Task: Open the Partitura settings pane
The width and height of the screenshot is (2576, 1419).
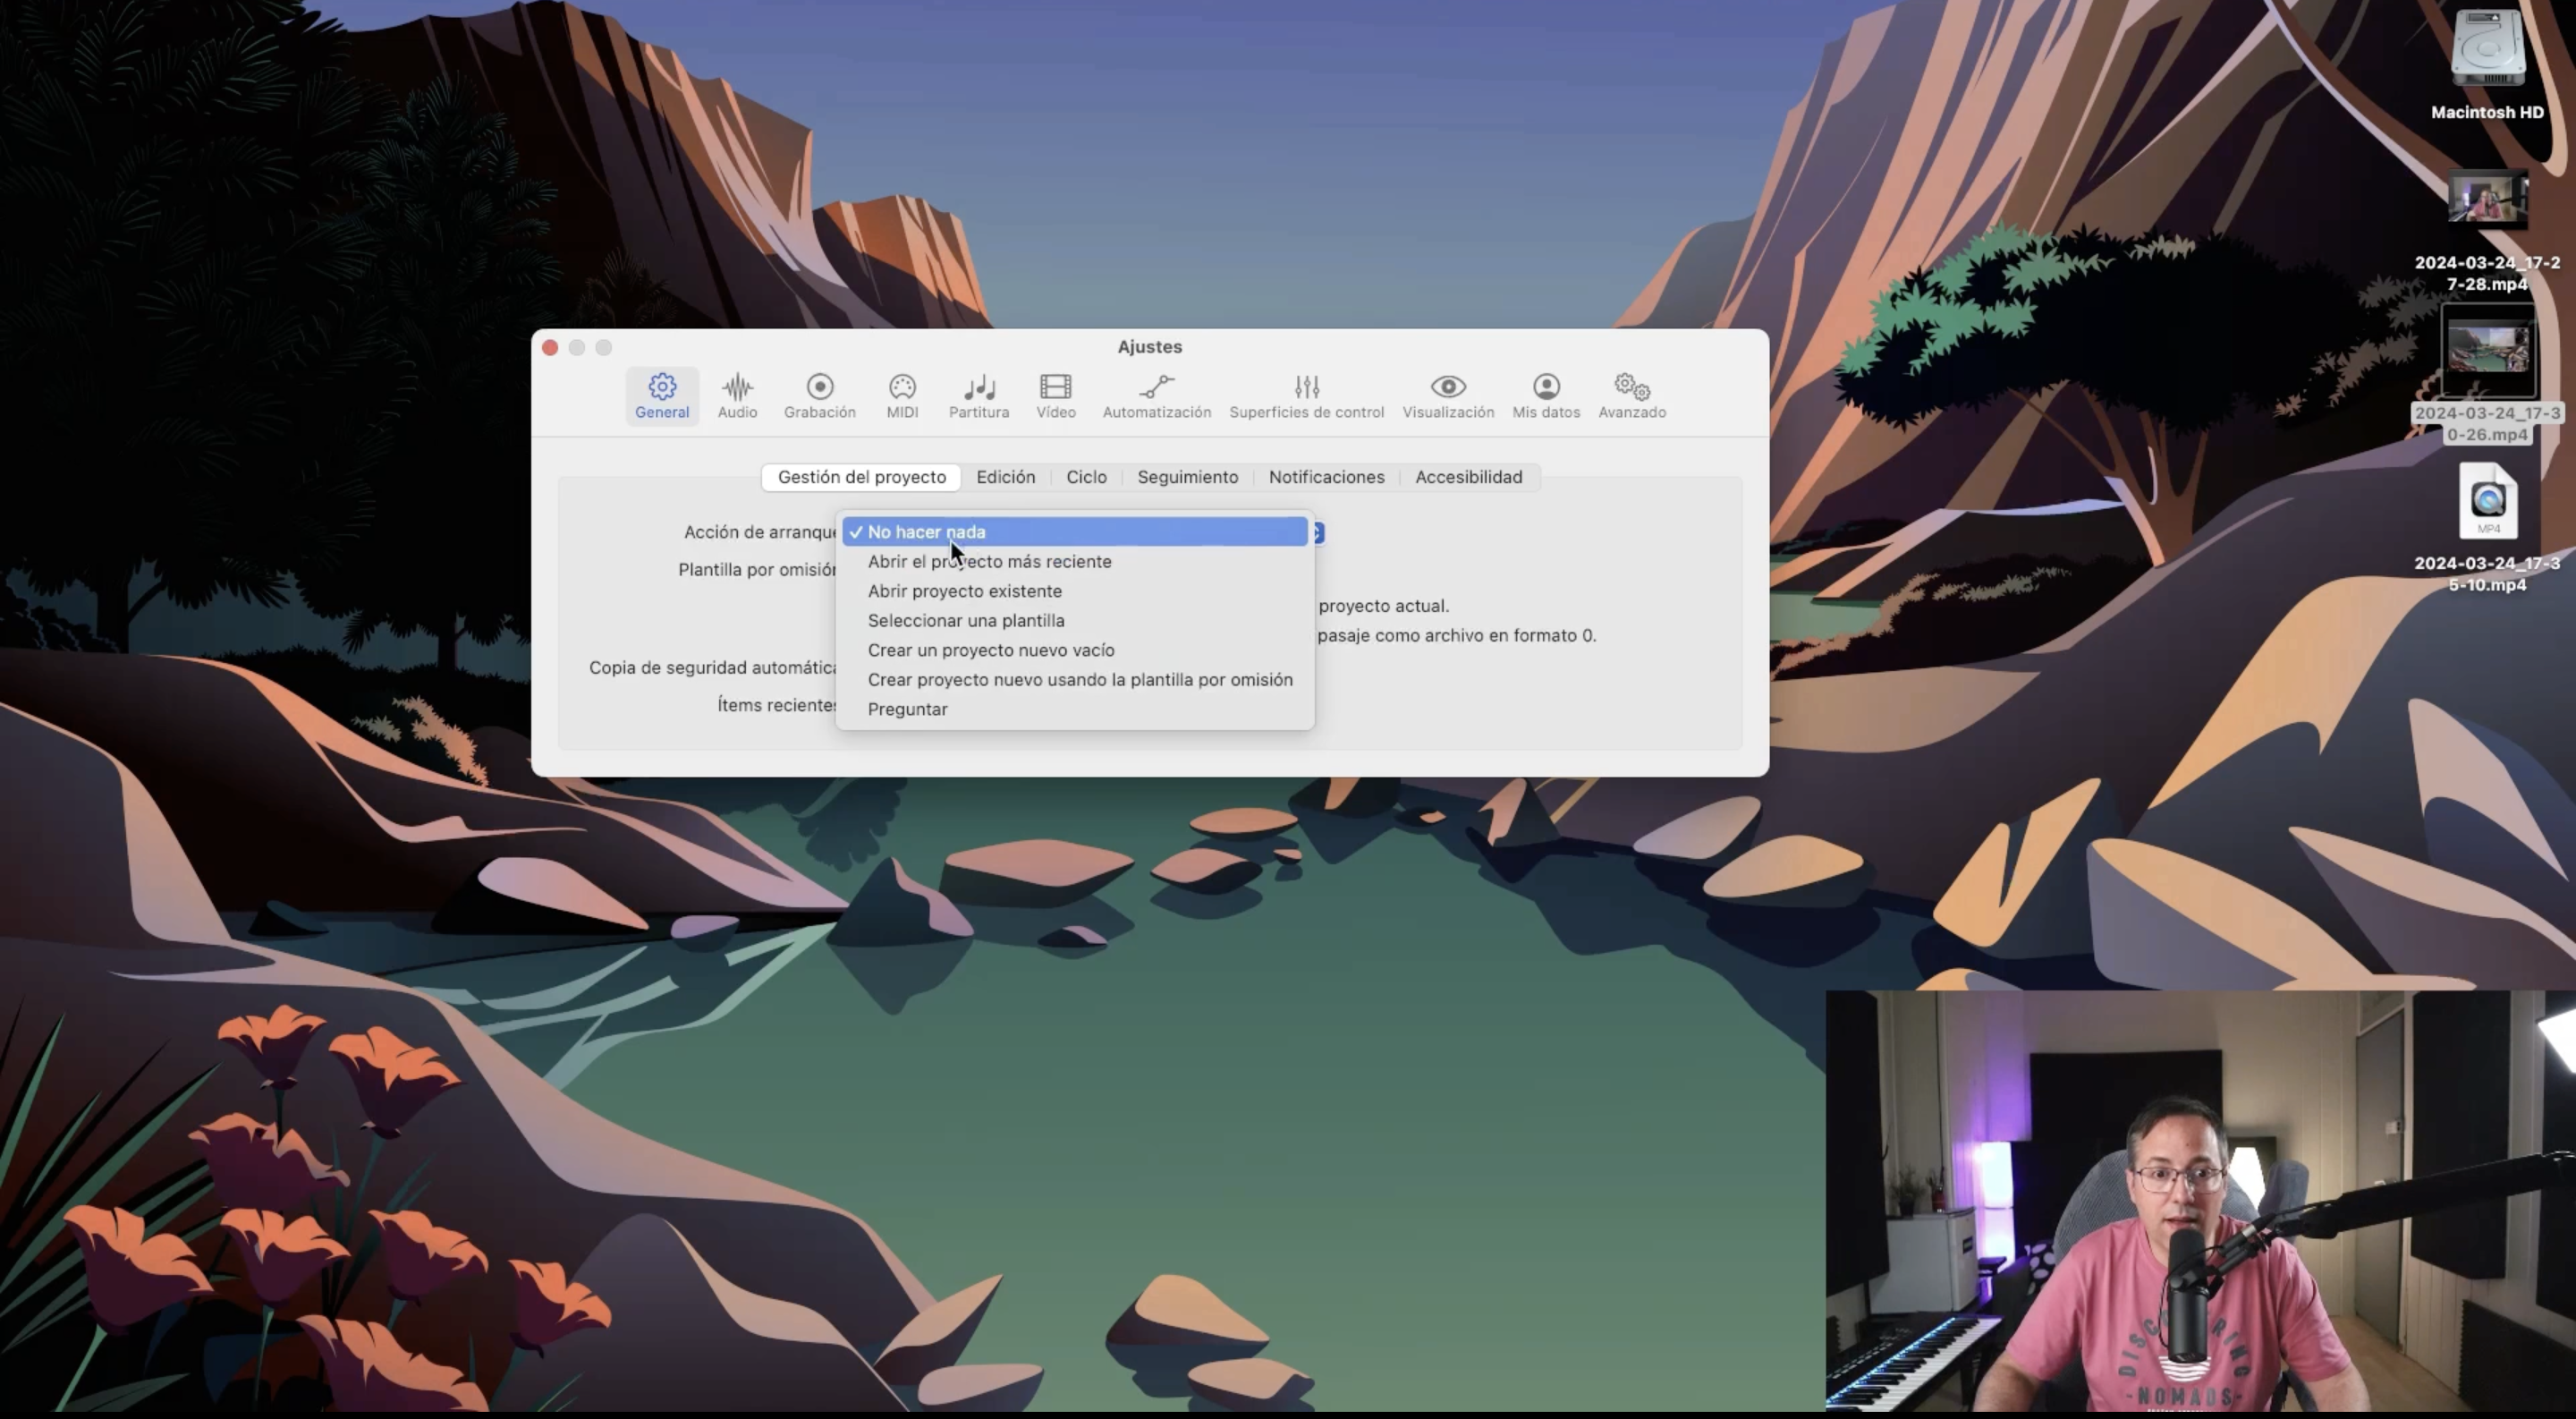Action: tap(978, 395)
